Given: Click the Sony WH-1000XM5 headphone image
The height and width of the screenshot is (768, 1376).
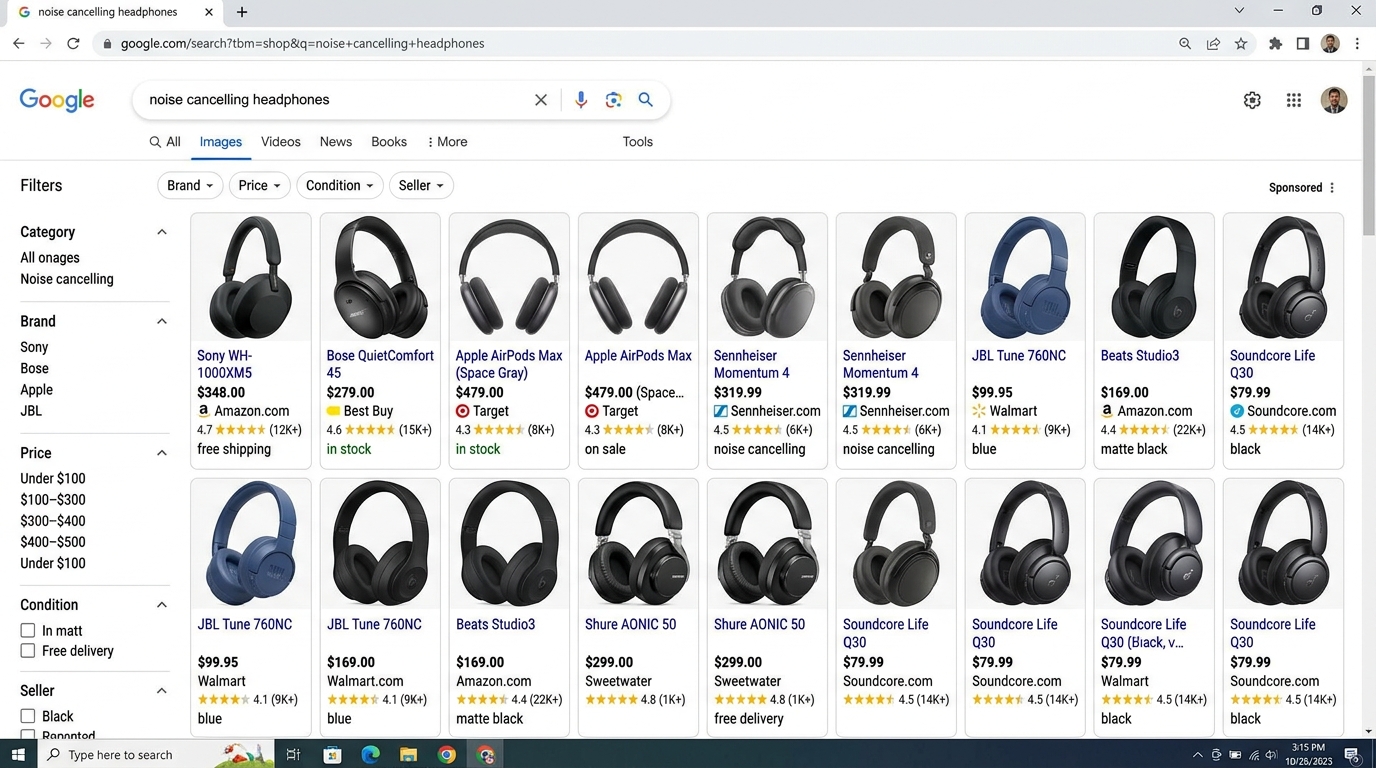Looking at the screenshot, I should coord(250,278).
